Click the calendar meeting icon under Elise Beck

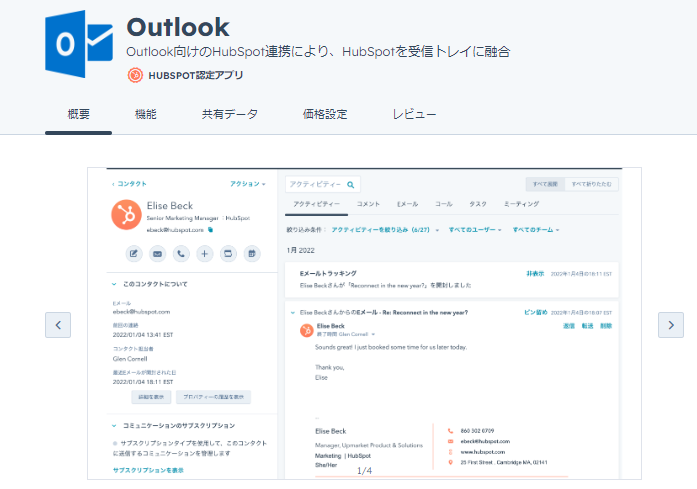click(252, 254)
